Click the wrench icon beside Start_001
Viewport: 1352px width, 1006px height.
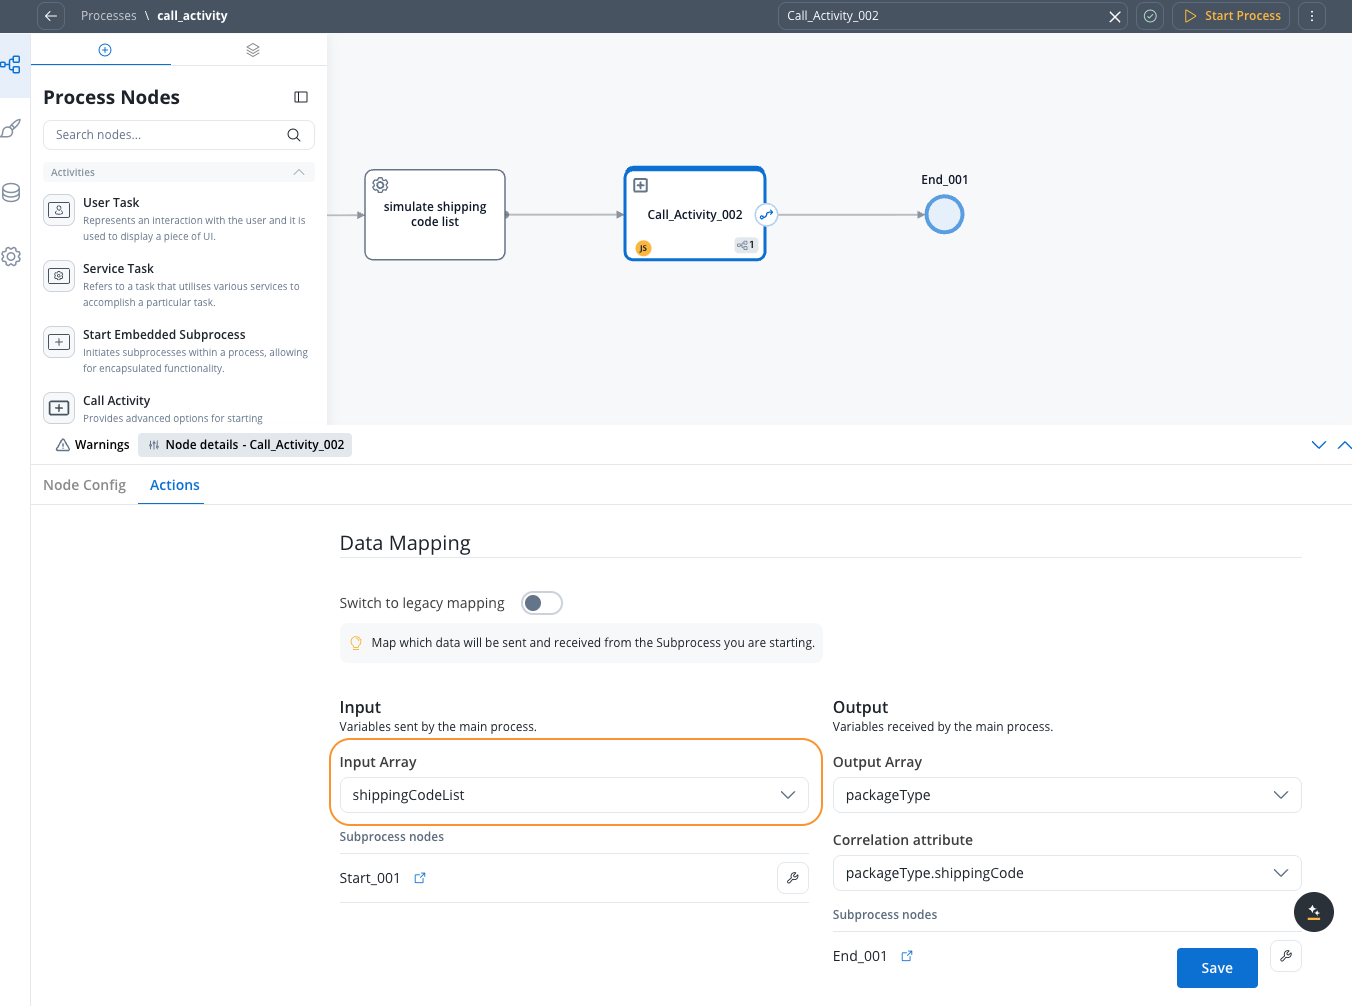tap(792, 878)
